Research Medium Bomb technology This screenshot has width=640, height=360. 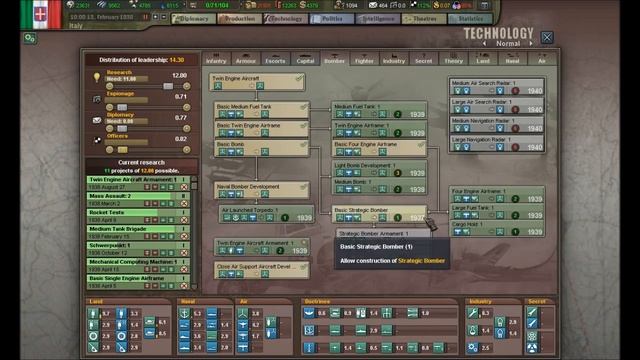tap(379, 185)
